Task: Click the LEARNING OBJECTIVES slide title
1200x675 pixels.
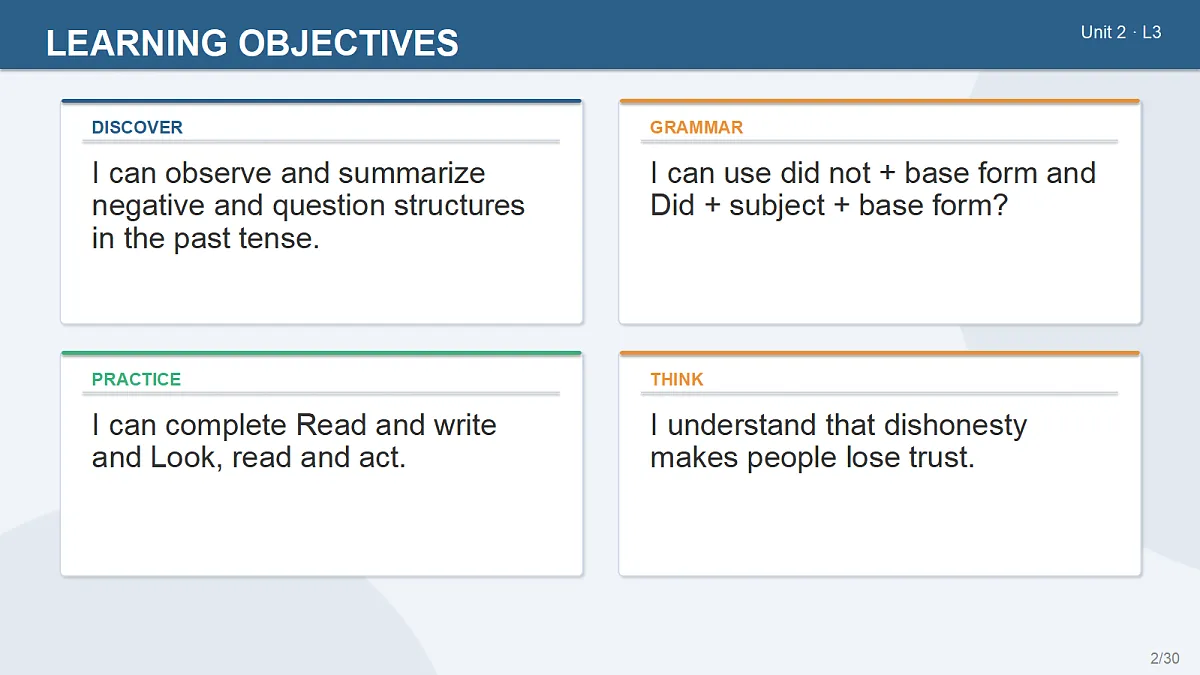Action: pos(252,43)
